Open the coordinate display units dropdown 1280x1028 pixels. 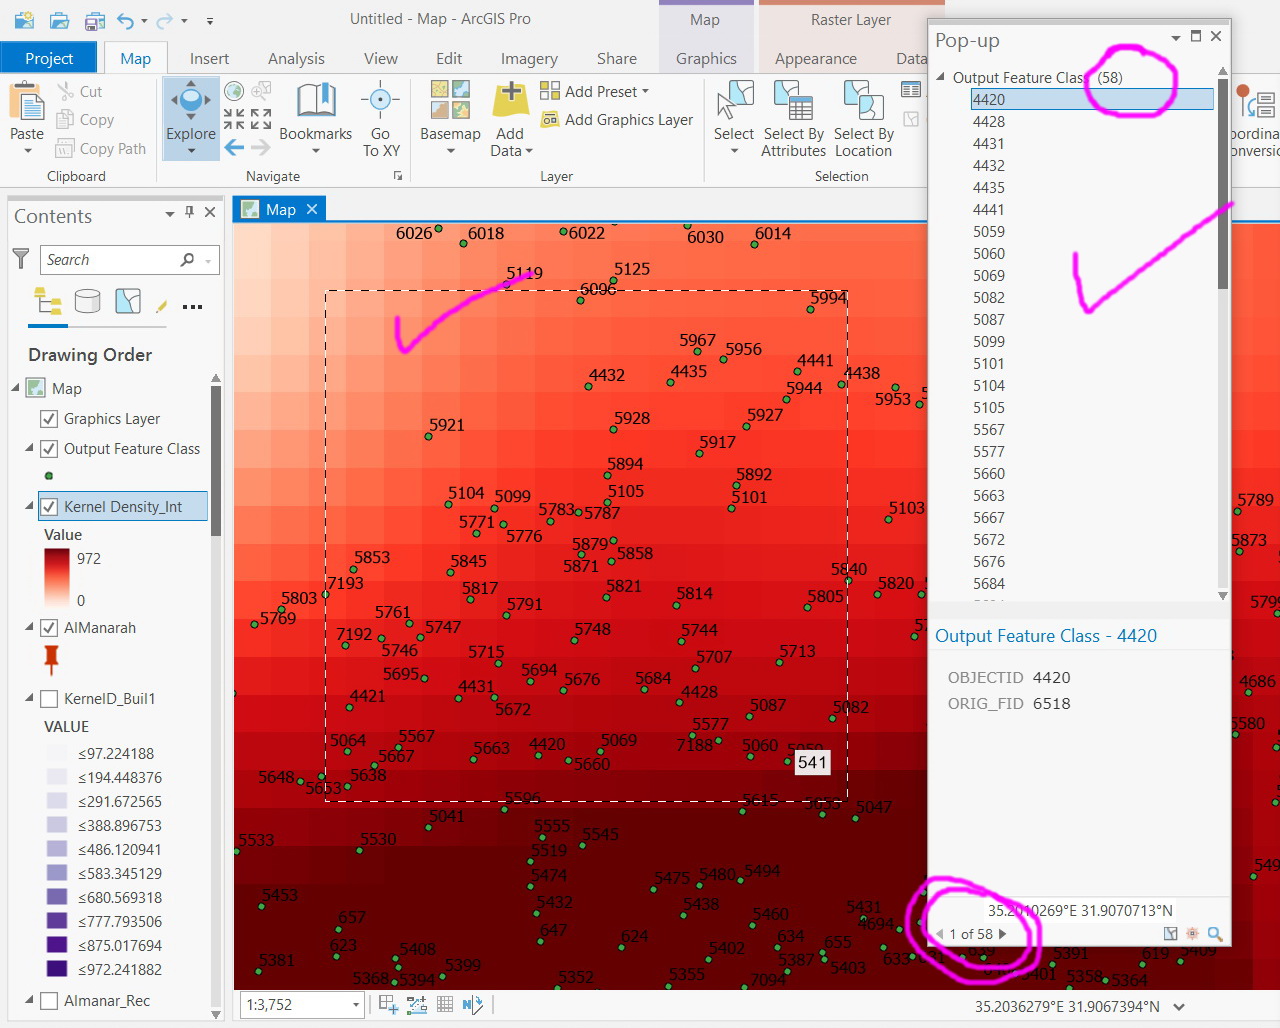[x=1179, y=1007]
